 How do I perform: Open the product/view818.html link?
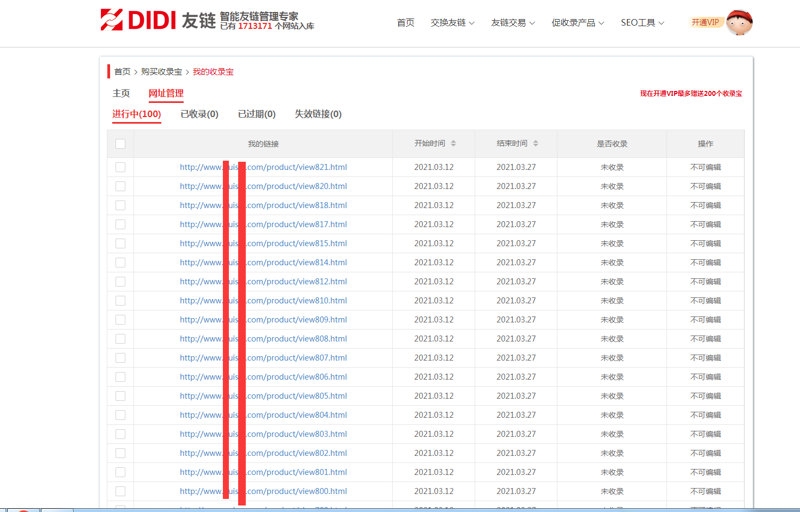click(263, 206)
